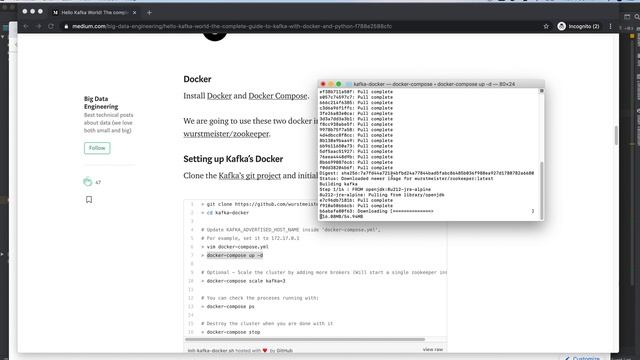The image size is (640, 360).
Task: Click the gist horizontal scrollbar
Action: pos(305,339)
